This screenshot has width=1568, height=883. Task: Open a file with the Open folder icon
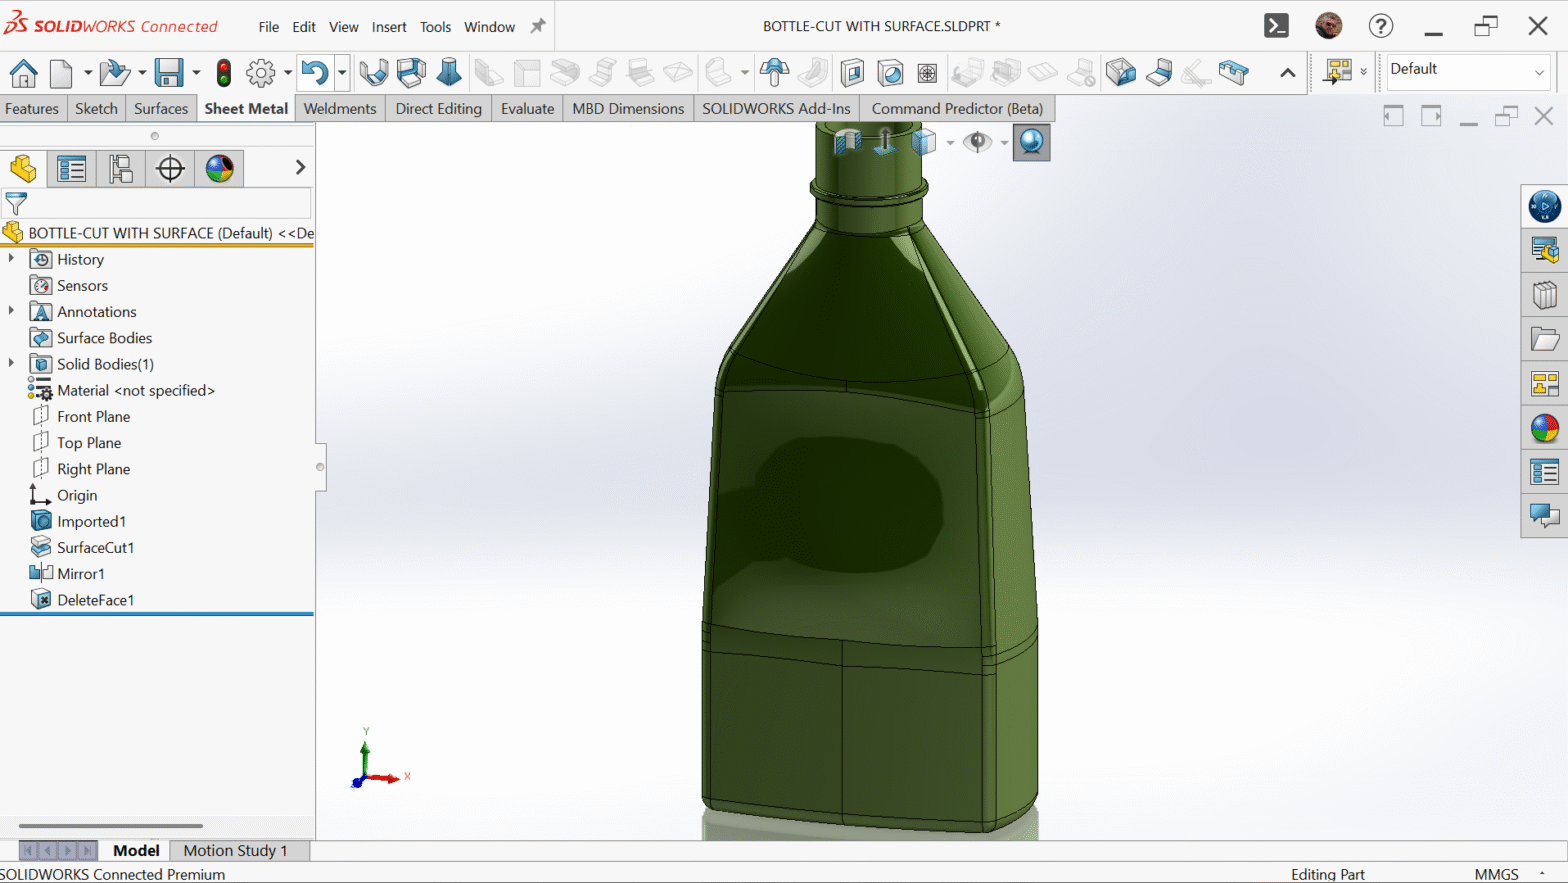tap(114, 73)
